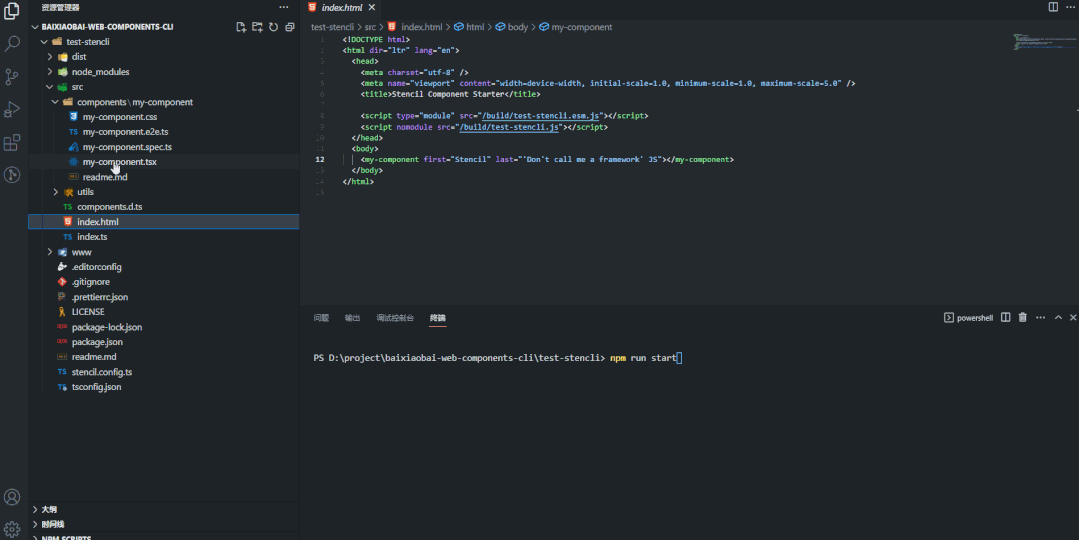1079x540 pixels.
Task: Expand the node_modules folder
Action: tap(100, 72)
